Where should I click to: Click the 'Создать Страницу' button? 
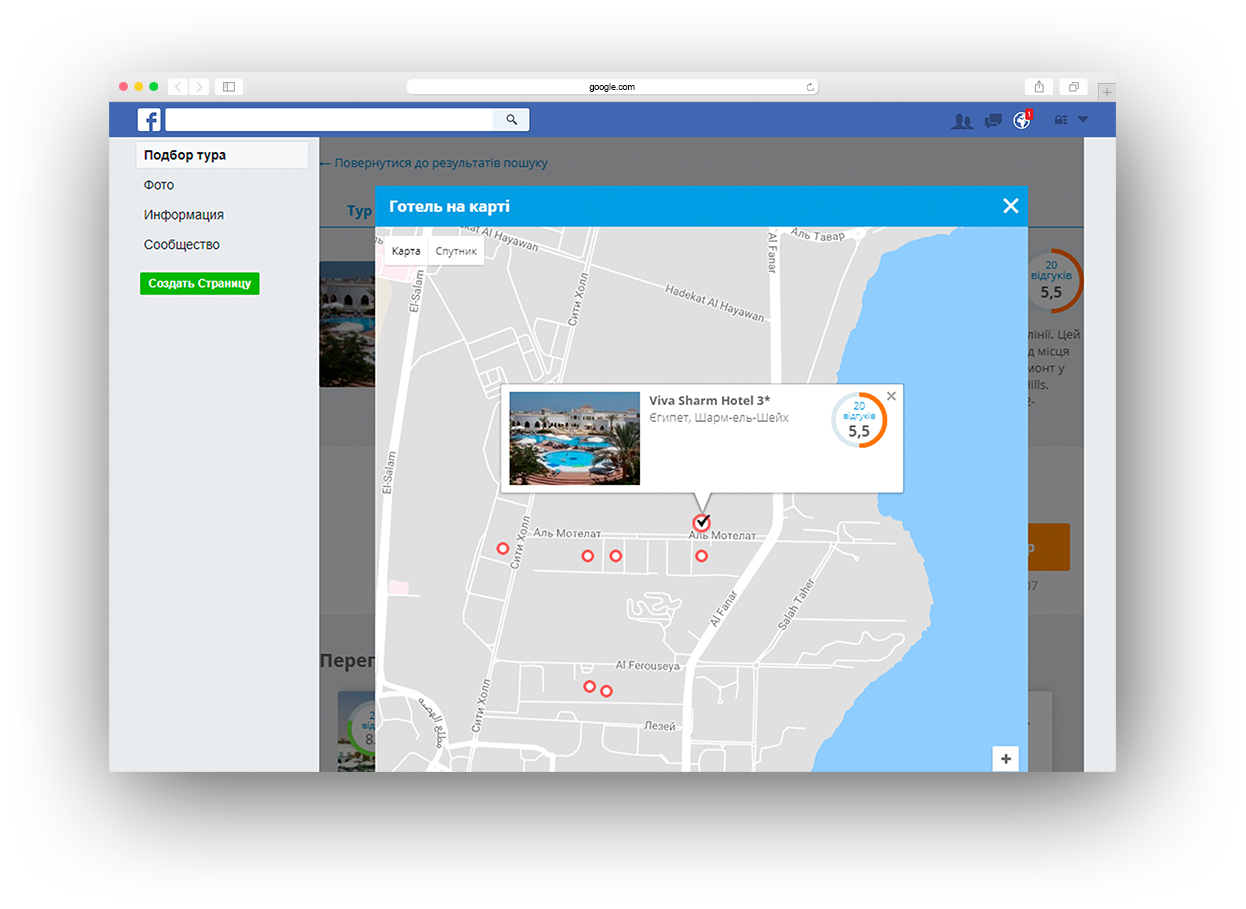coord(199,284)
